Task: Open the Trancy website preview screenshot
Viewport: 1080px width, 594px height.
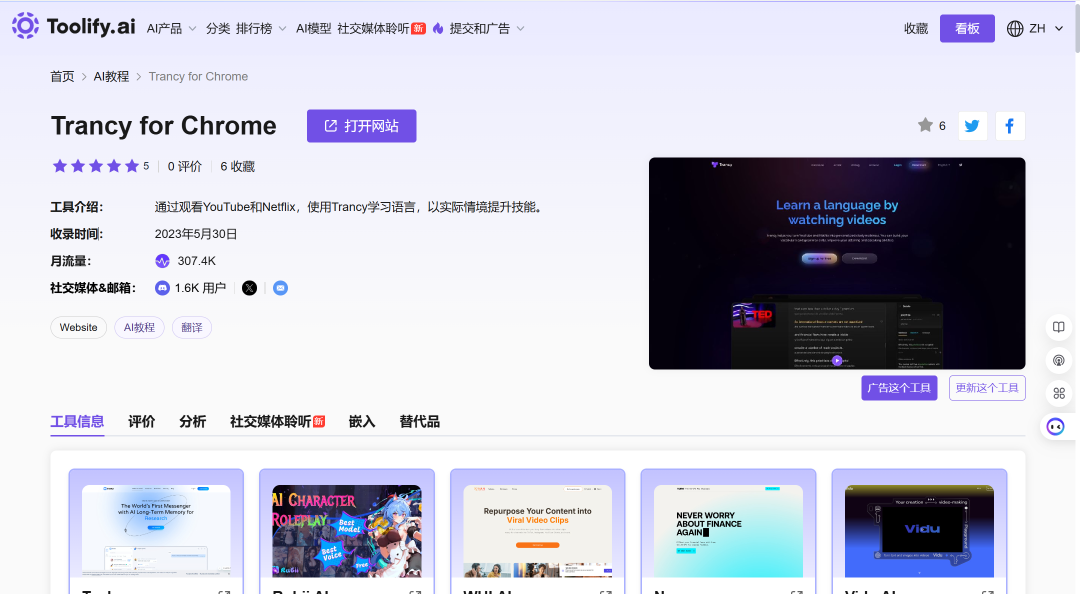Action: point(837,263)
